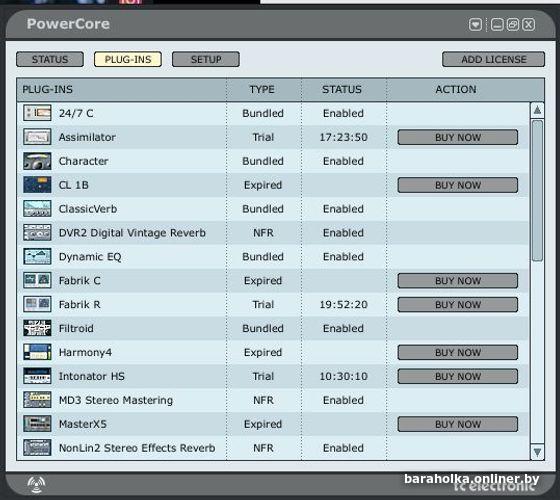Select the PLUG-INS tab
The width and height of the screenshot is (560, 500).
coord(128,59)
